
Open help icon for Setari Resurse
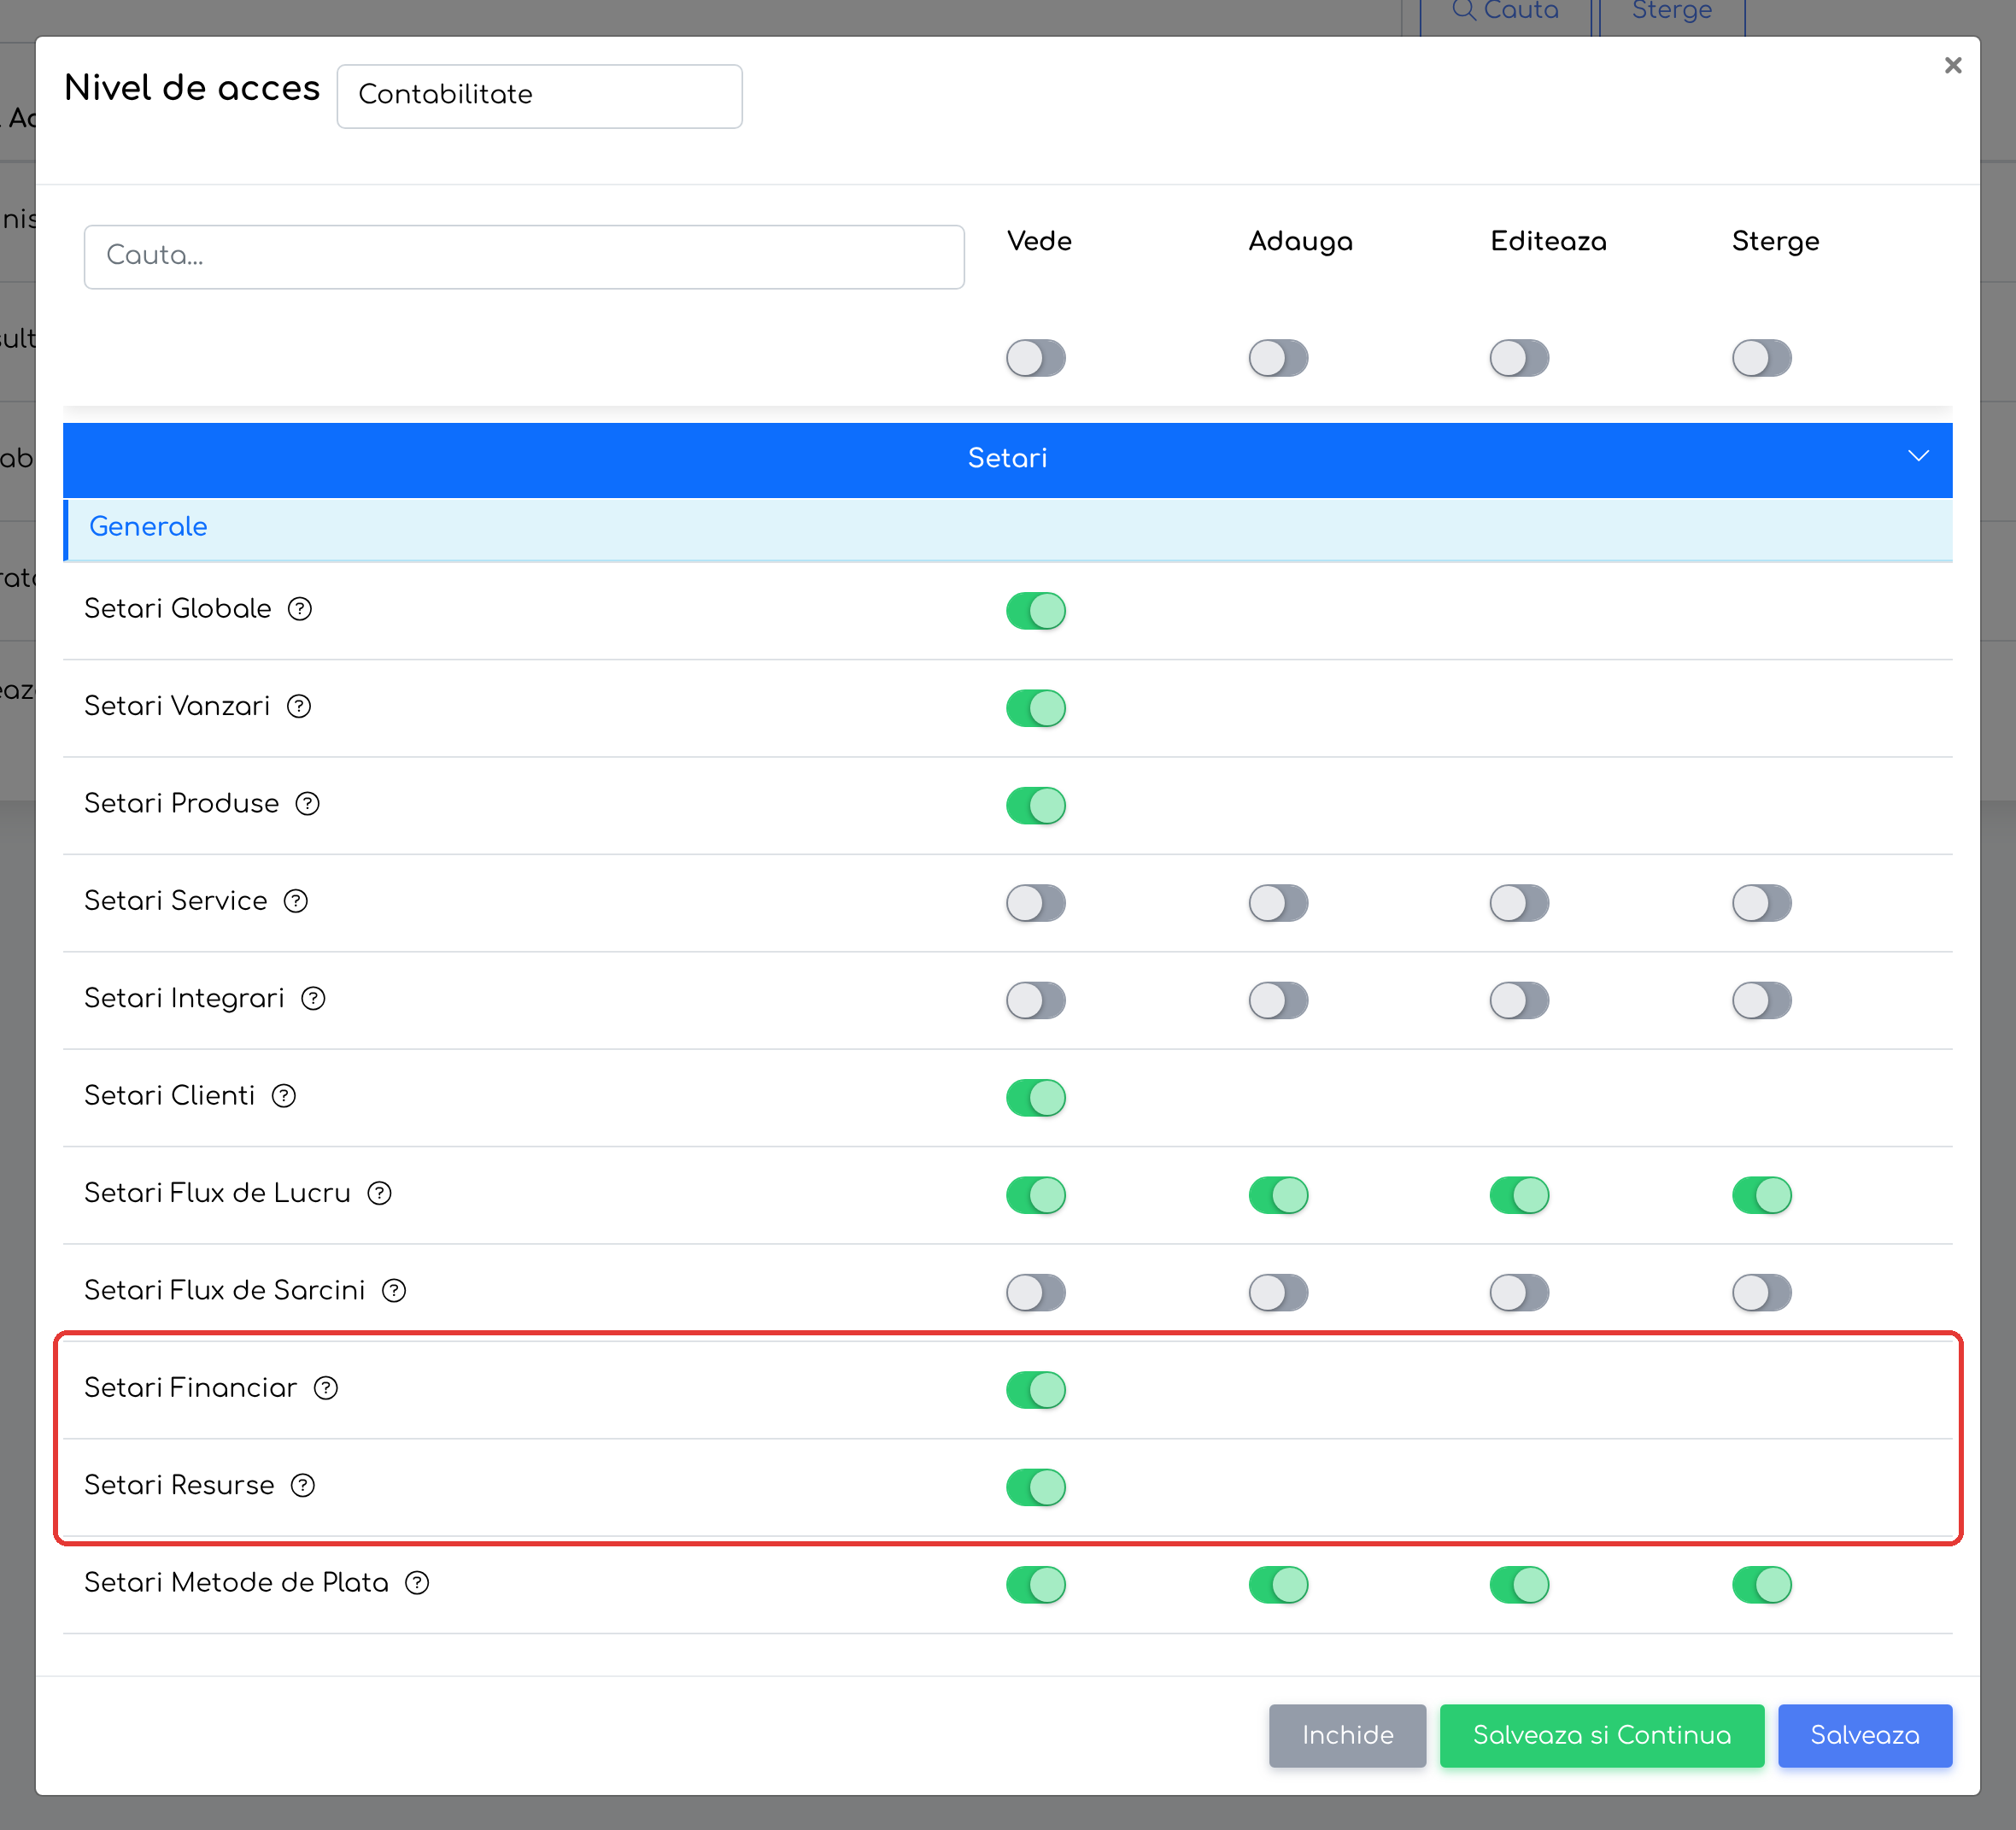[303, 1485]
